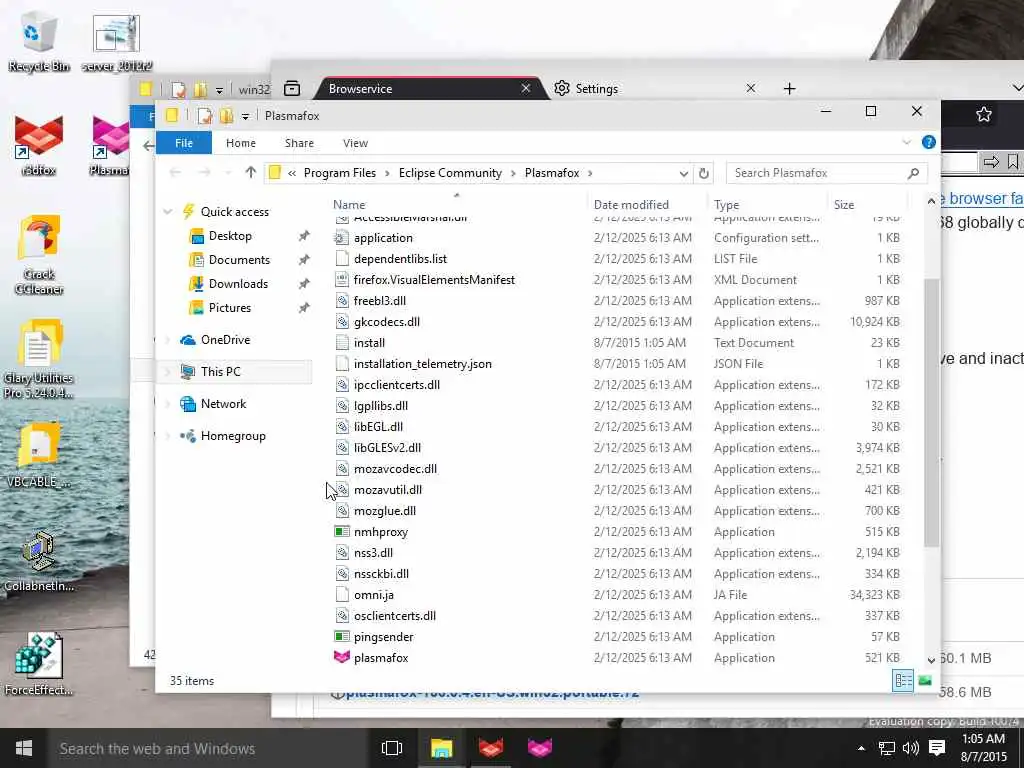Click the bookmark star icon in browser

click(984, 115)
